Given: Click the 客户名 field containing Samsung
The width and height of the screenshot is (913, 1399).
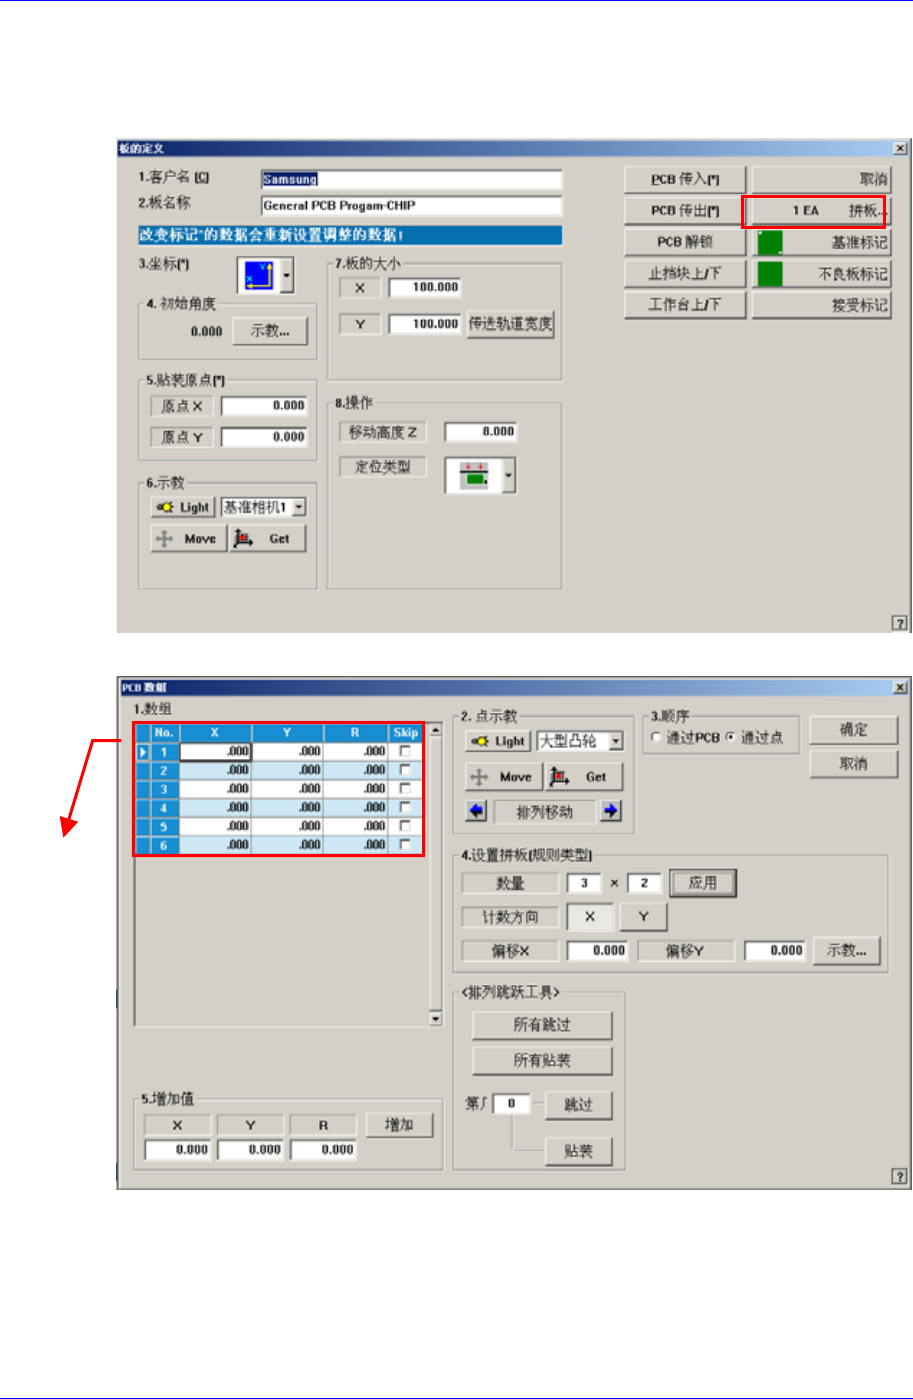Looking at the screenshot, I should coord(411,180).
